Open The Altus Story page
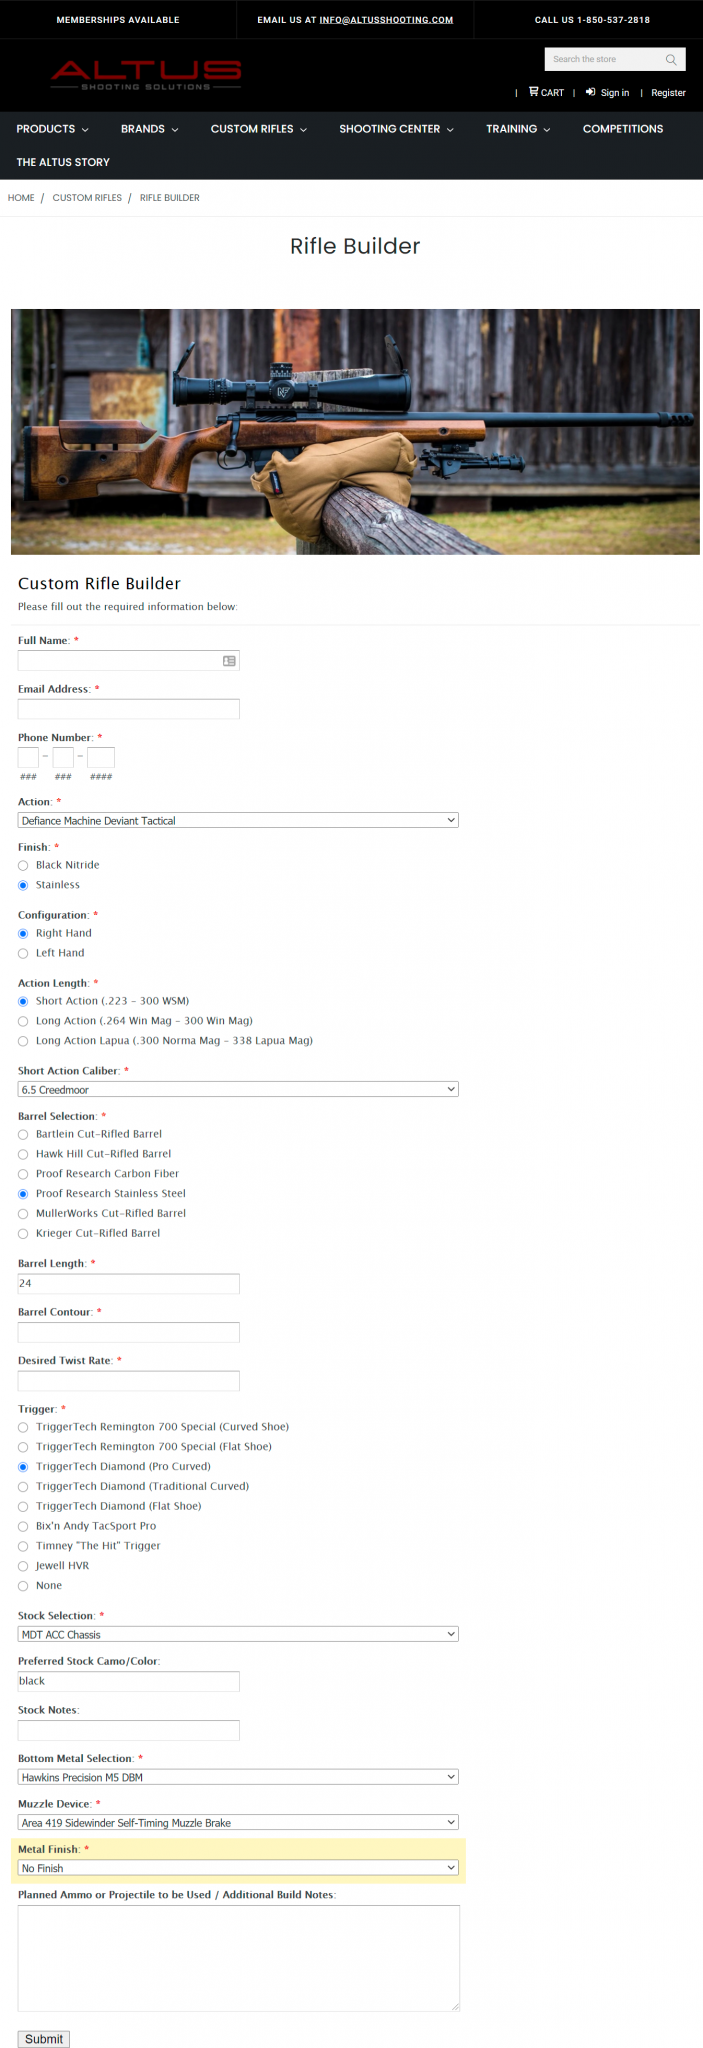 [63, 162]
